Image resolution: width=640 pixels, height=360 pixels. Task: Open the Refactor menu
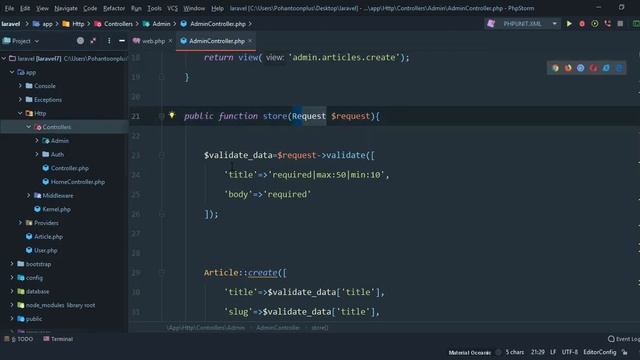[114, 8]
